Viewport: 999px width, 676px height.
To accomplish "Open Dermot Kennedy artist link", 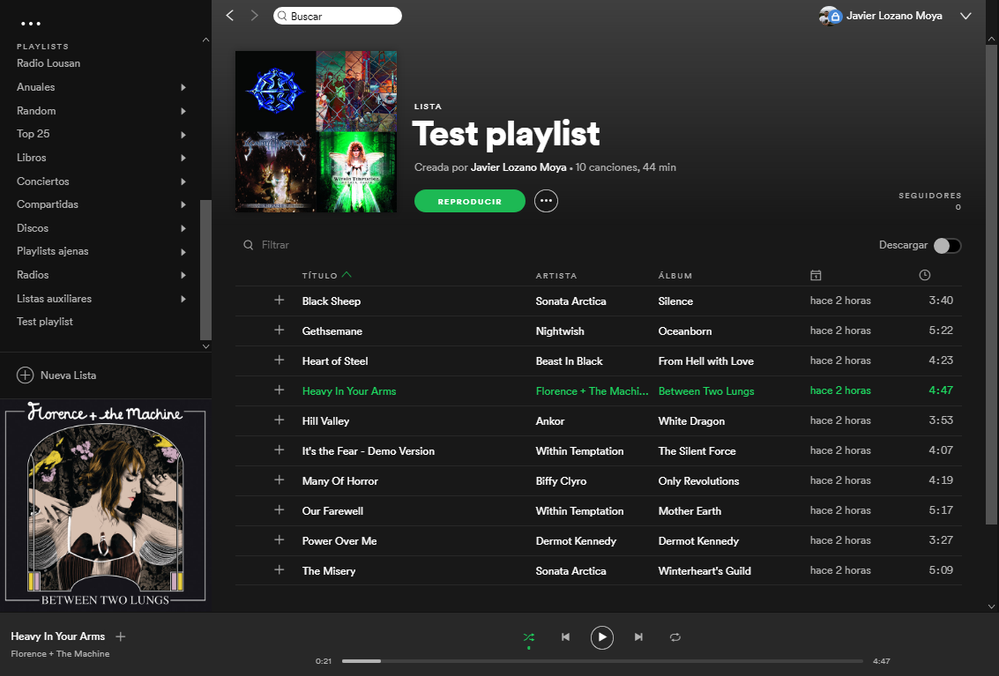I will click(576, 541).
